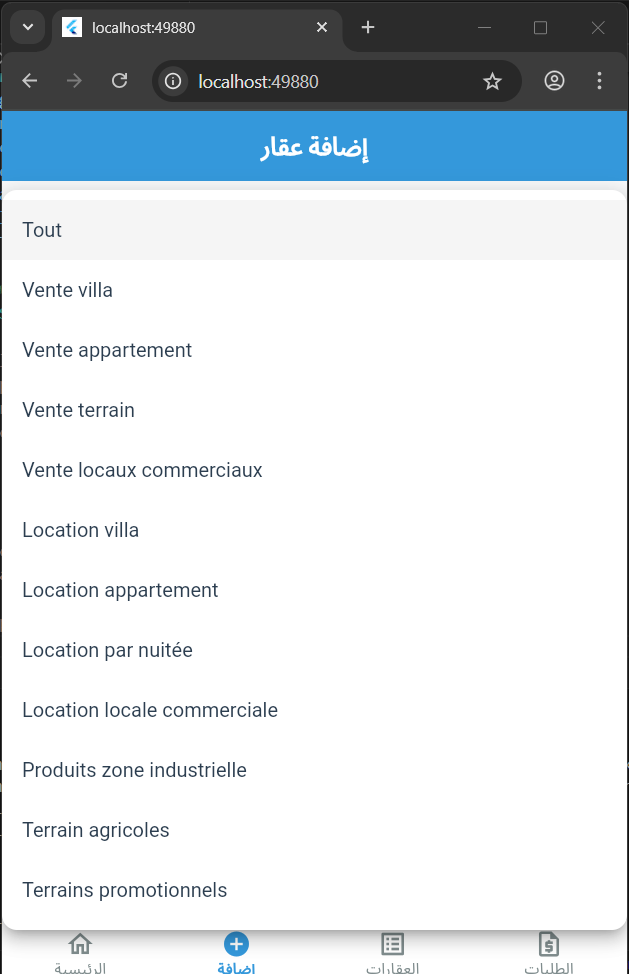Select 'Vente locaux commerciaux'
The image size is (629, 974).
point(142,470)
